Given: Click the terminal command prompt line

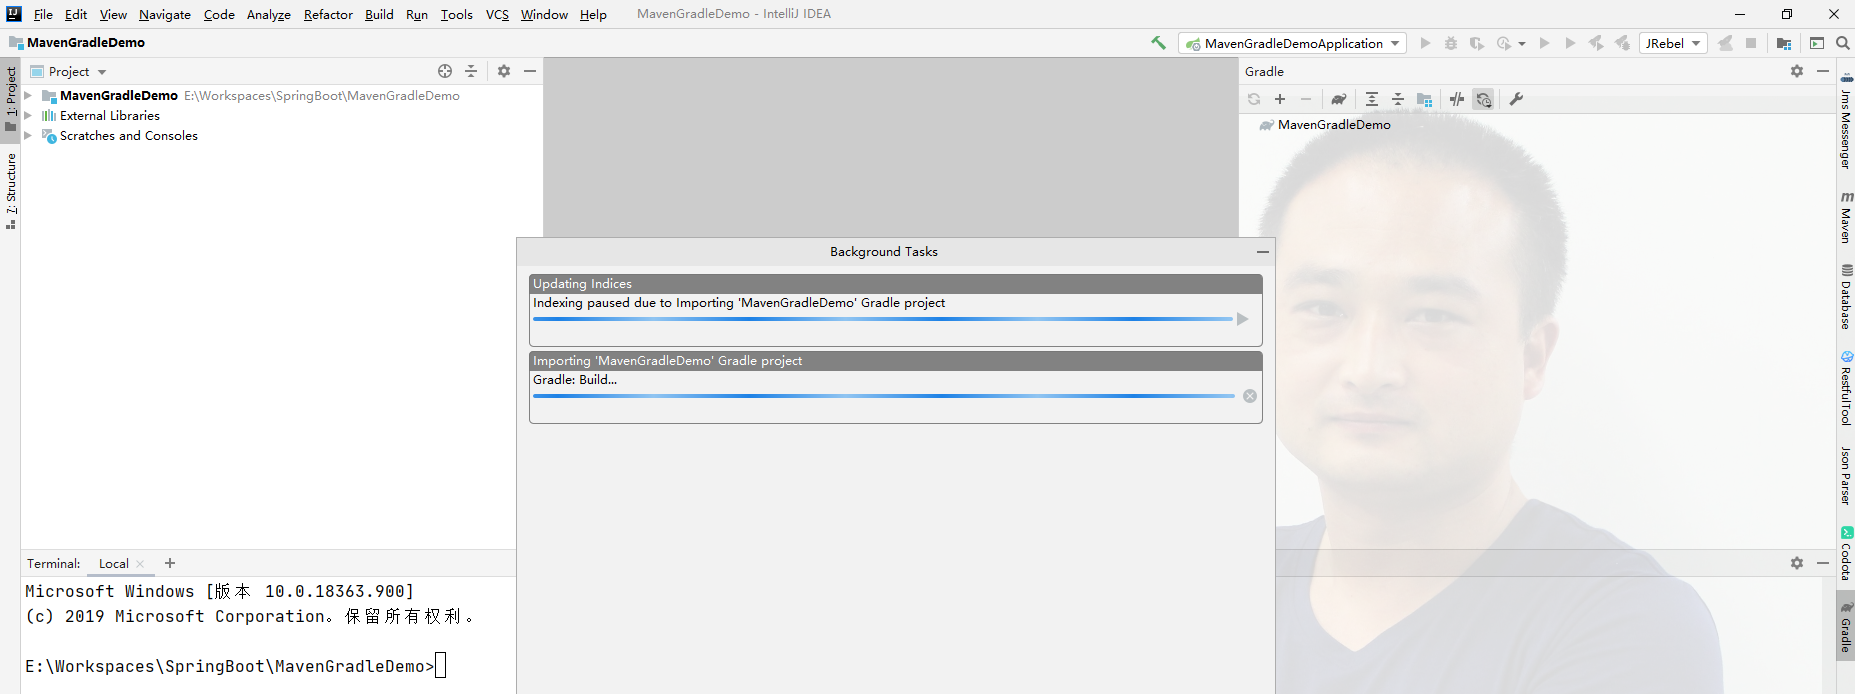Looking at the screenshot, I should 235,666.
